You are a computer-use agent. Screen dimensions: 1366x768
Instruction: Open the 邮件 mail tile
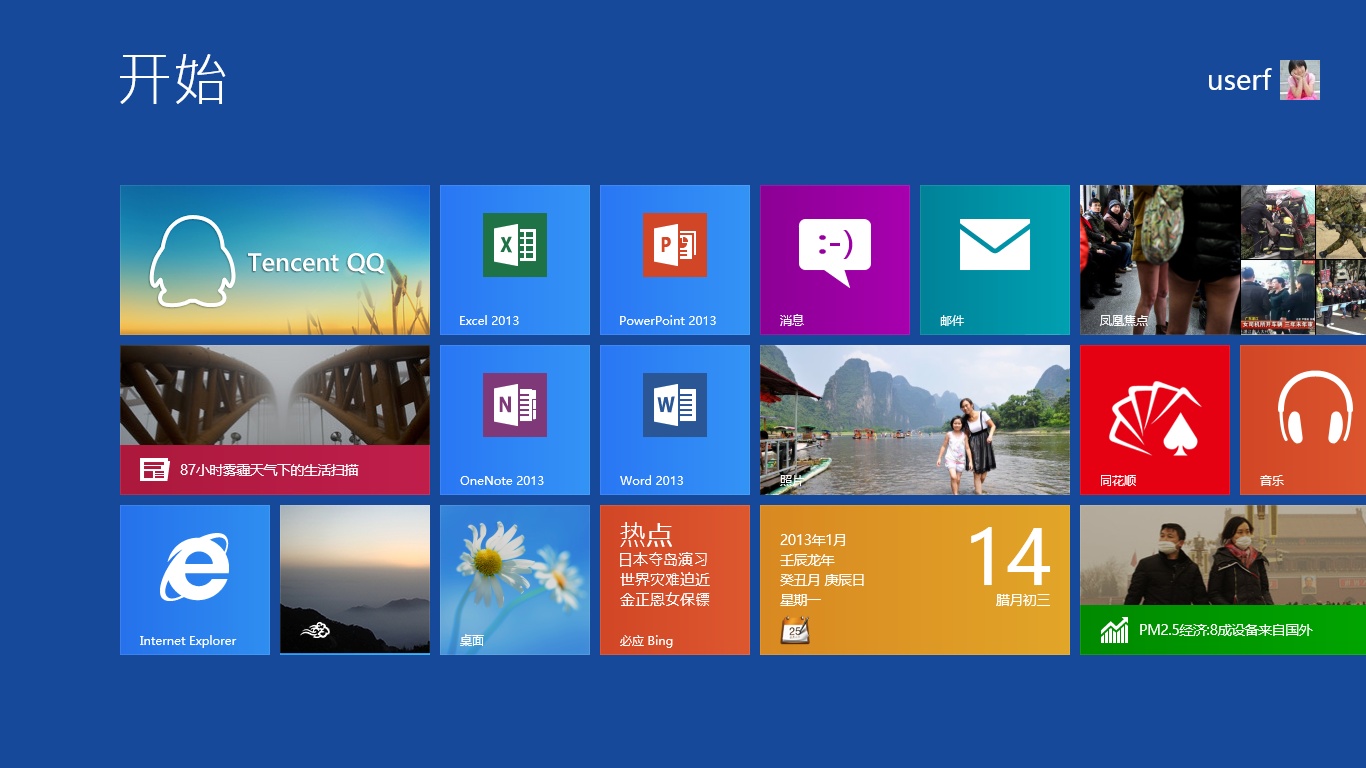point(995,260)
